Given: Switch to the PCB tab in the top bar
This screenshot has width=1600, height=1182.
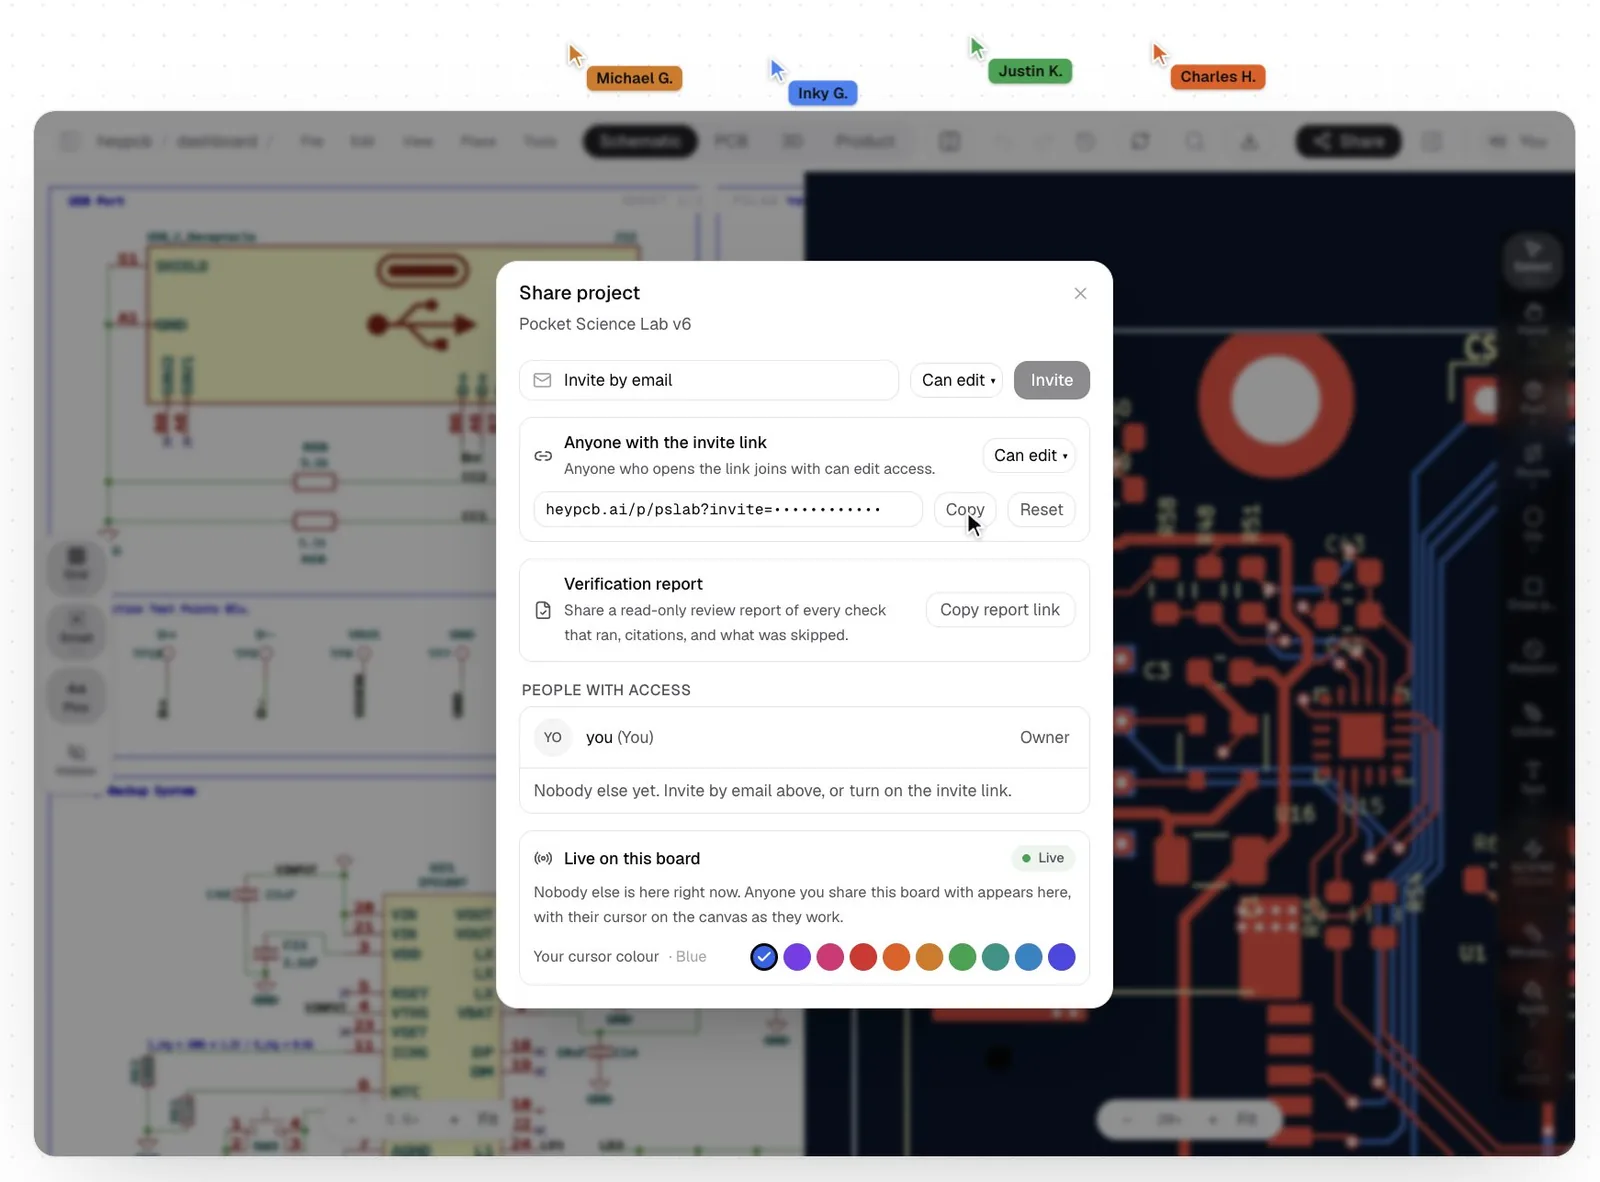Looking at the screenshot, I should coord(731,141).
